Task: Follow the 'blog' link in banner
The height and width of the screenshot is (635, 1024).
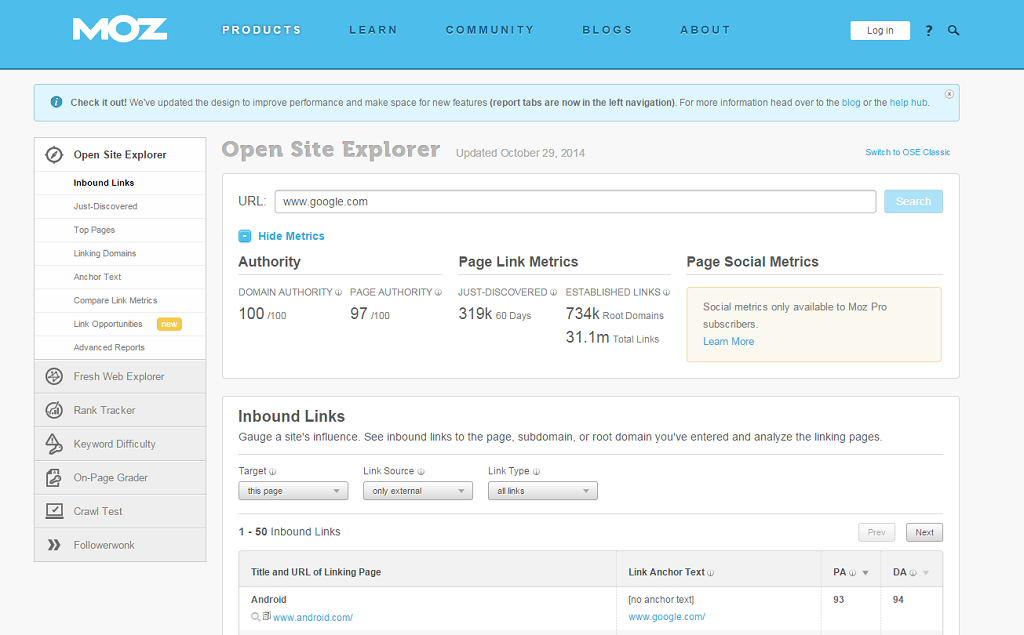Action: point(851,103)
